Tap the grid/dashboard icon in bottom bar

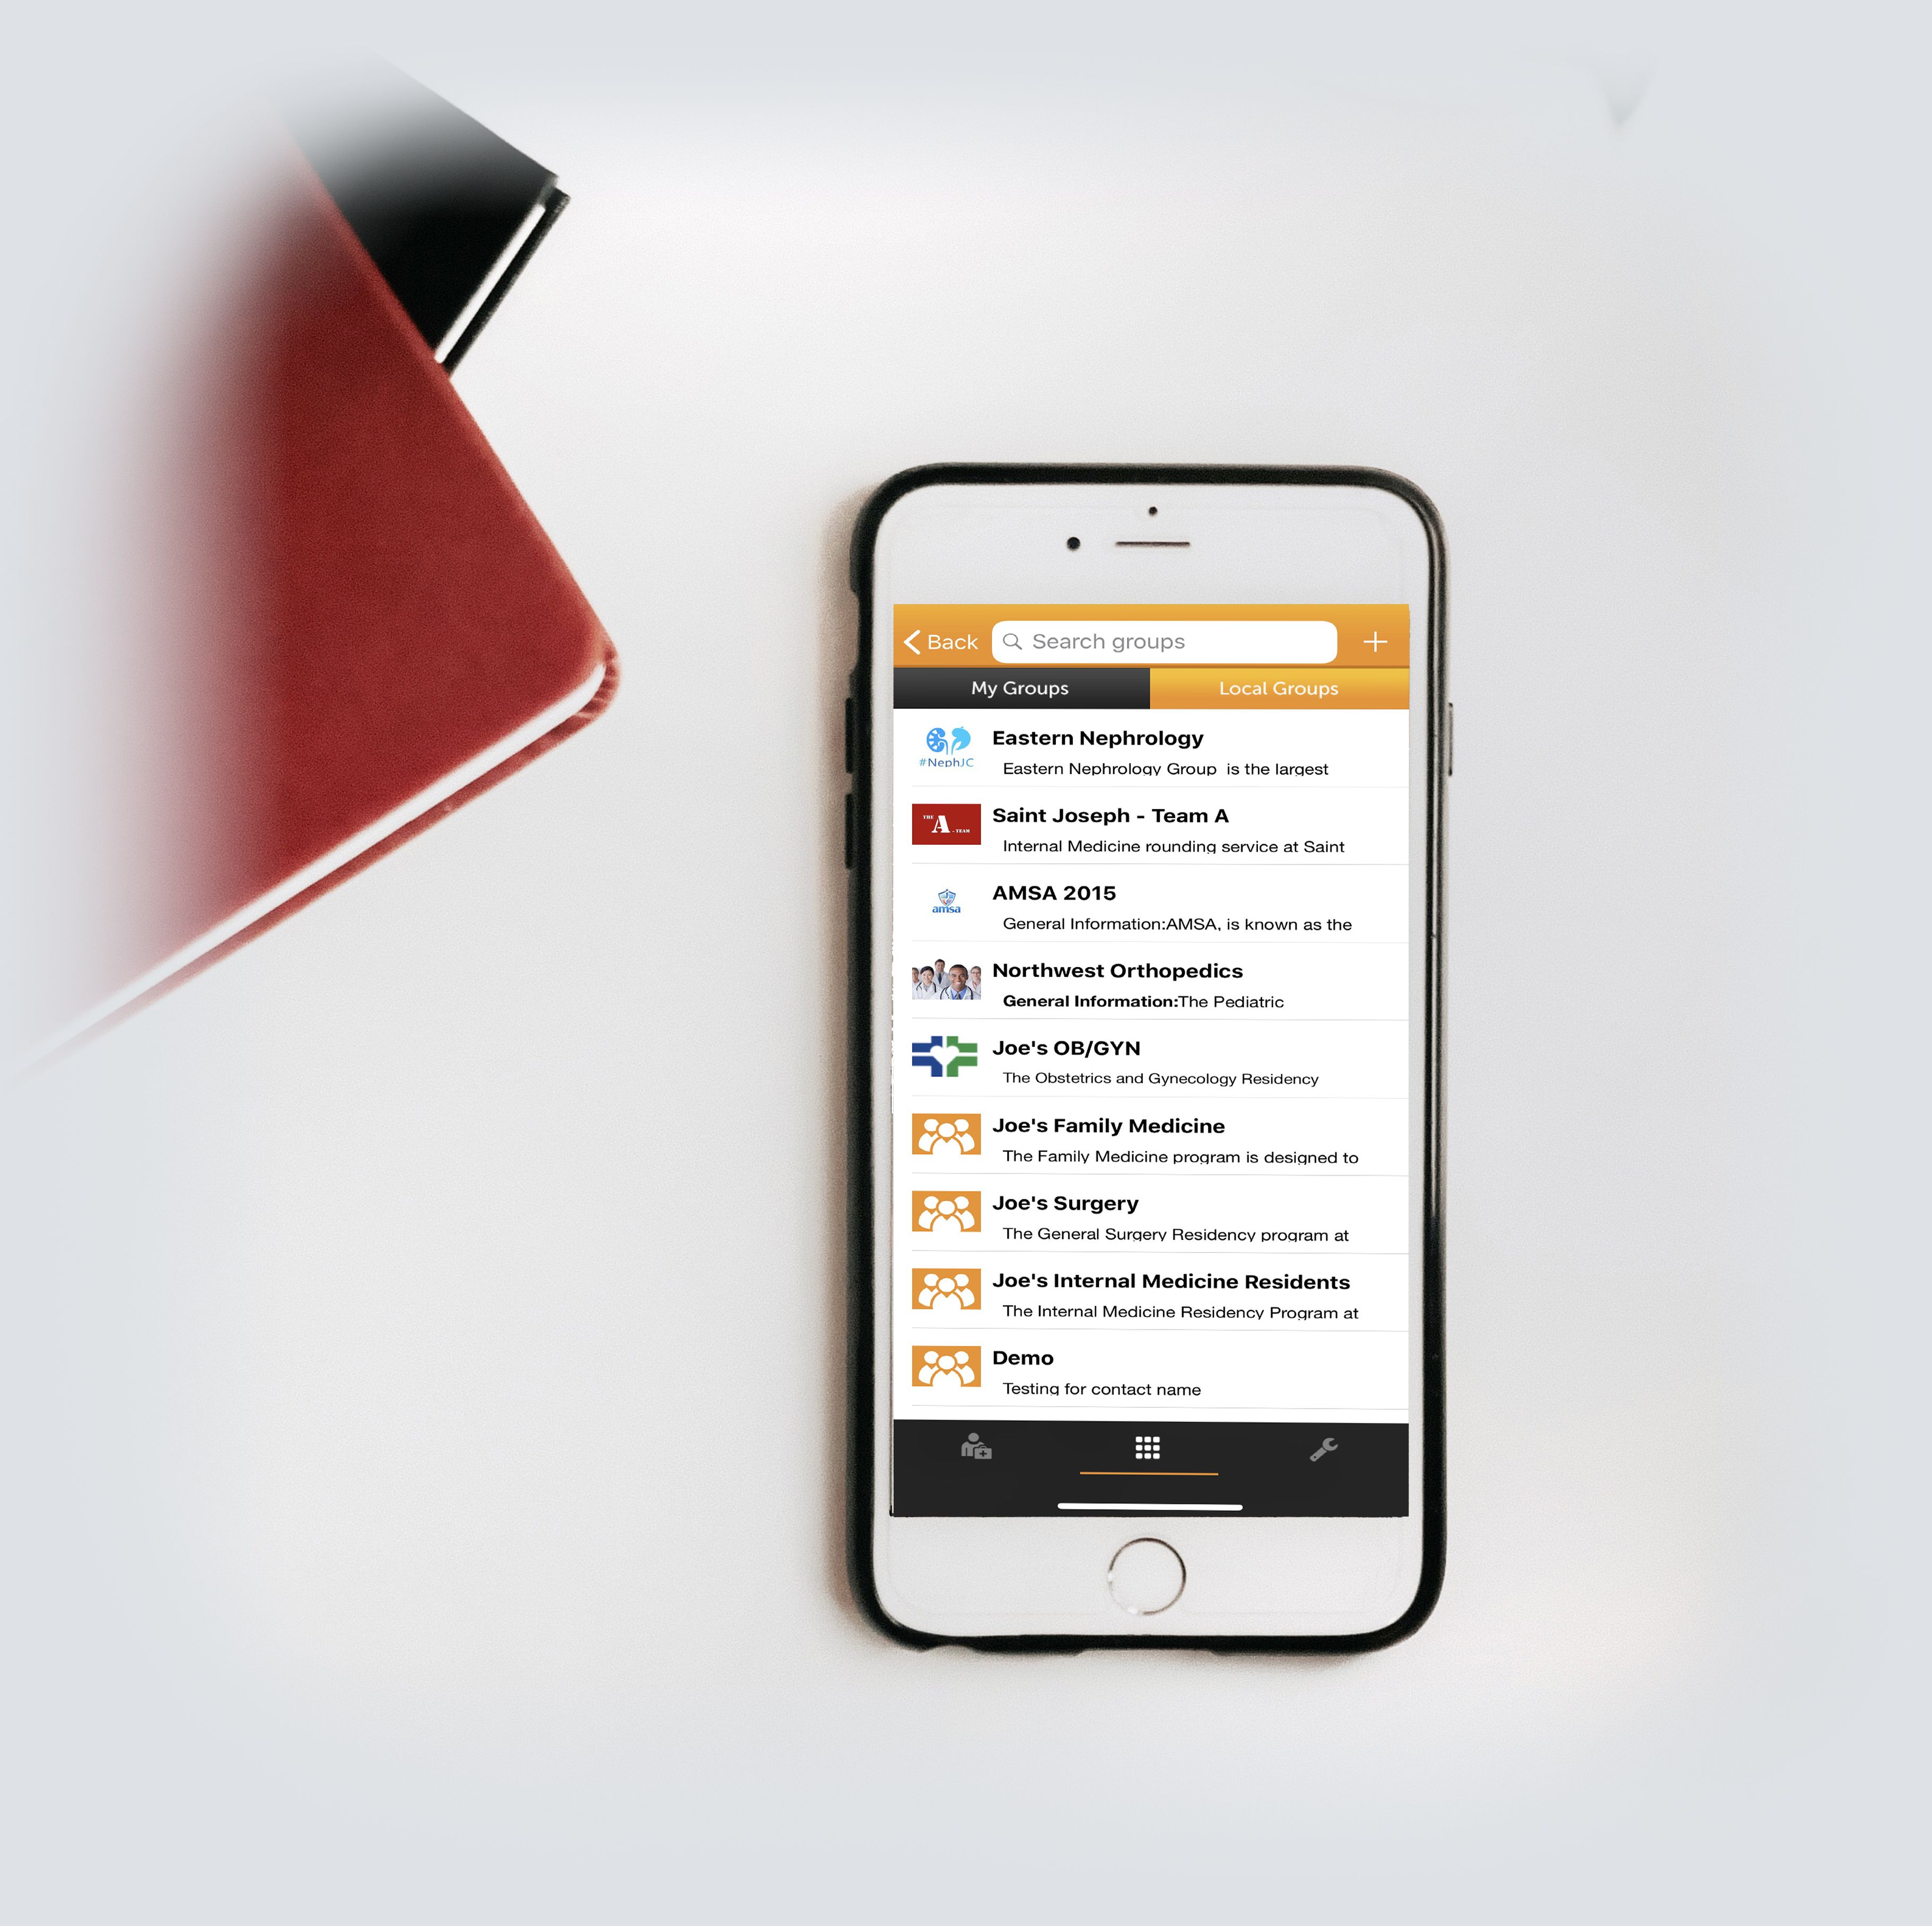pyautogui.click(x=1149, y=1450)
